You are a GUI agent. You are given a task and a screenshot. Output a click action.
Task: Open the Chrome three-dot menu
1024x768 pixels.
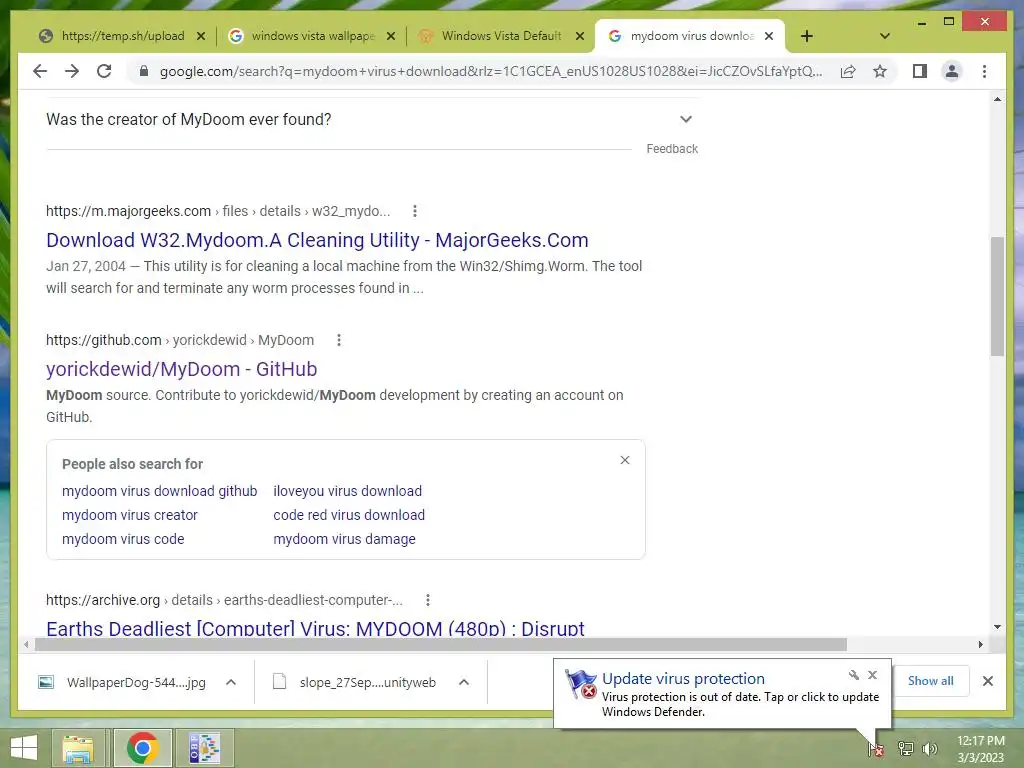pos(984,71)
